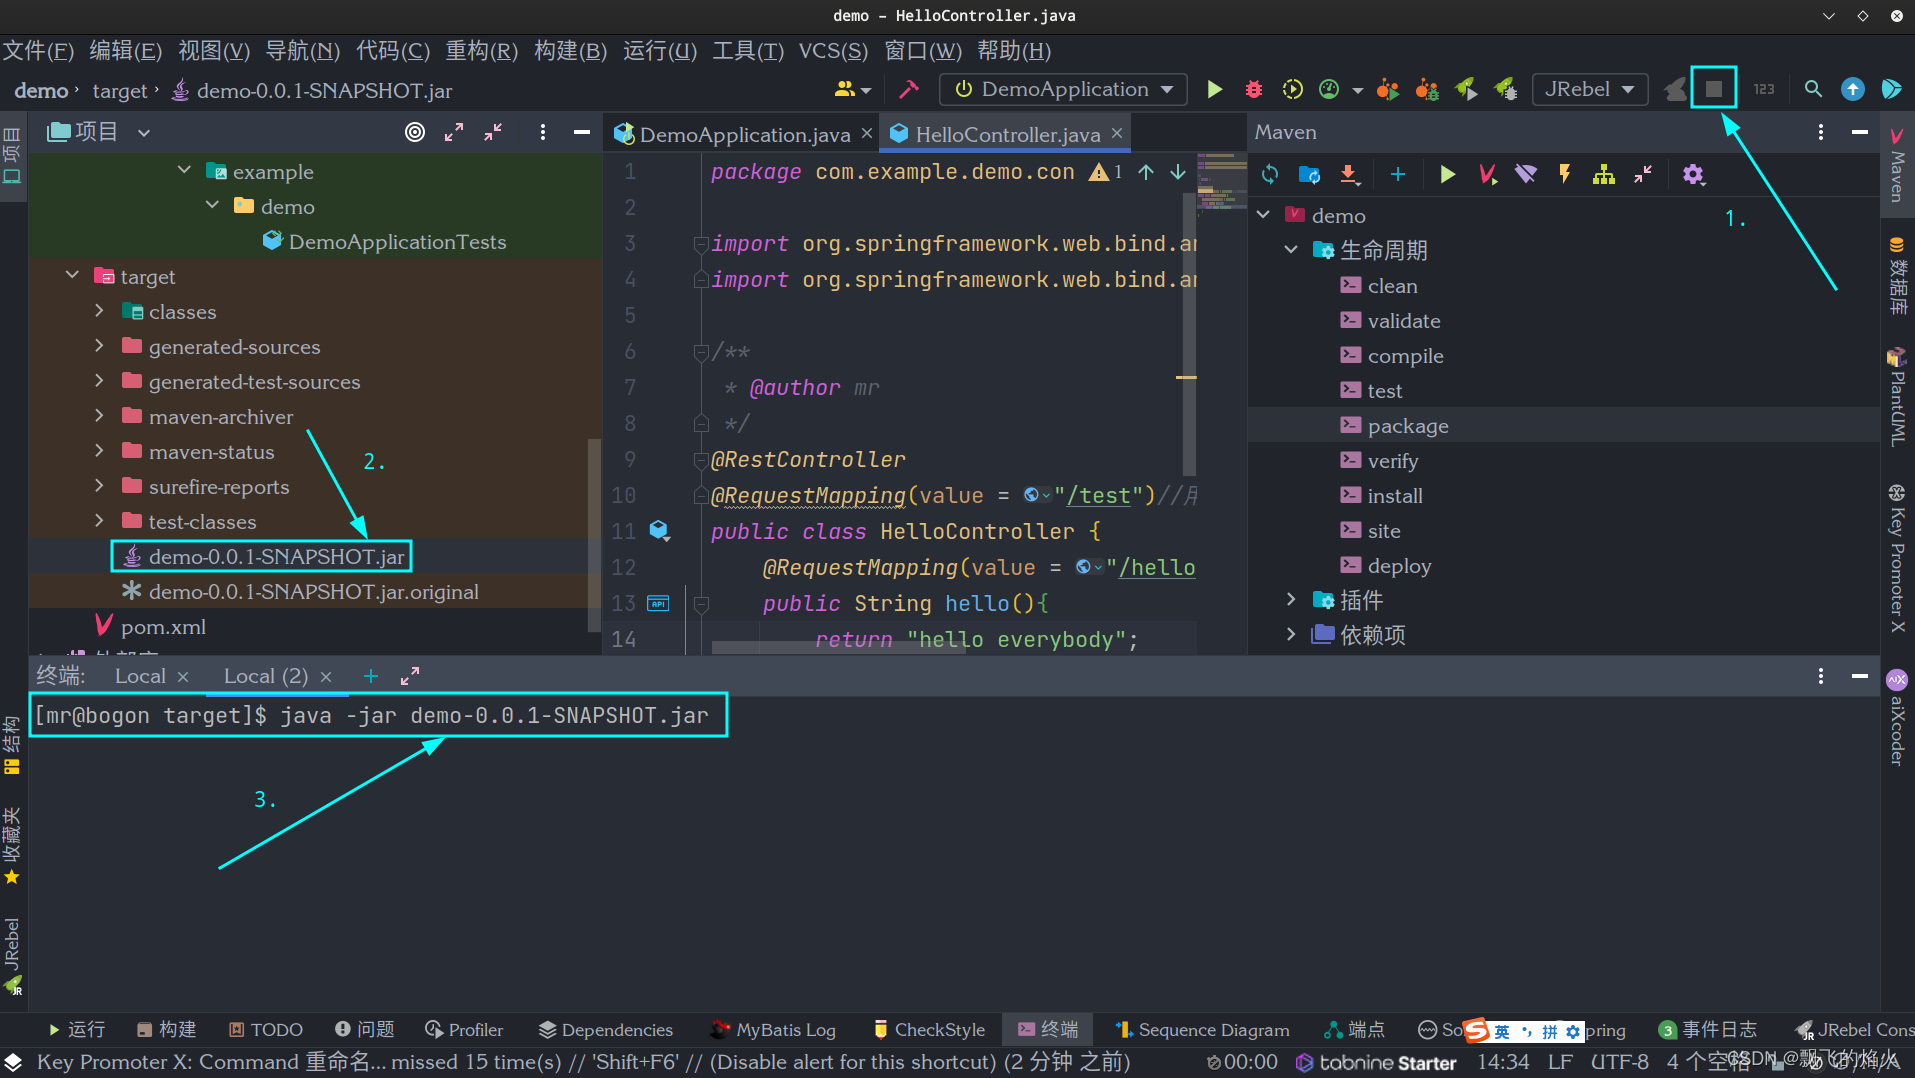Image resolution: width=1915 pixels, height=1078 pixels.
Task: Open Maven settings wrench icon
Action: coord(1692,175)
